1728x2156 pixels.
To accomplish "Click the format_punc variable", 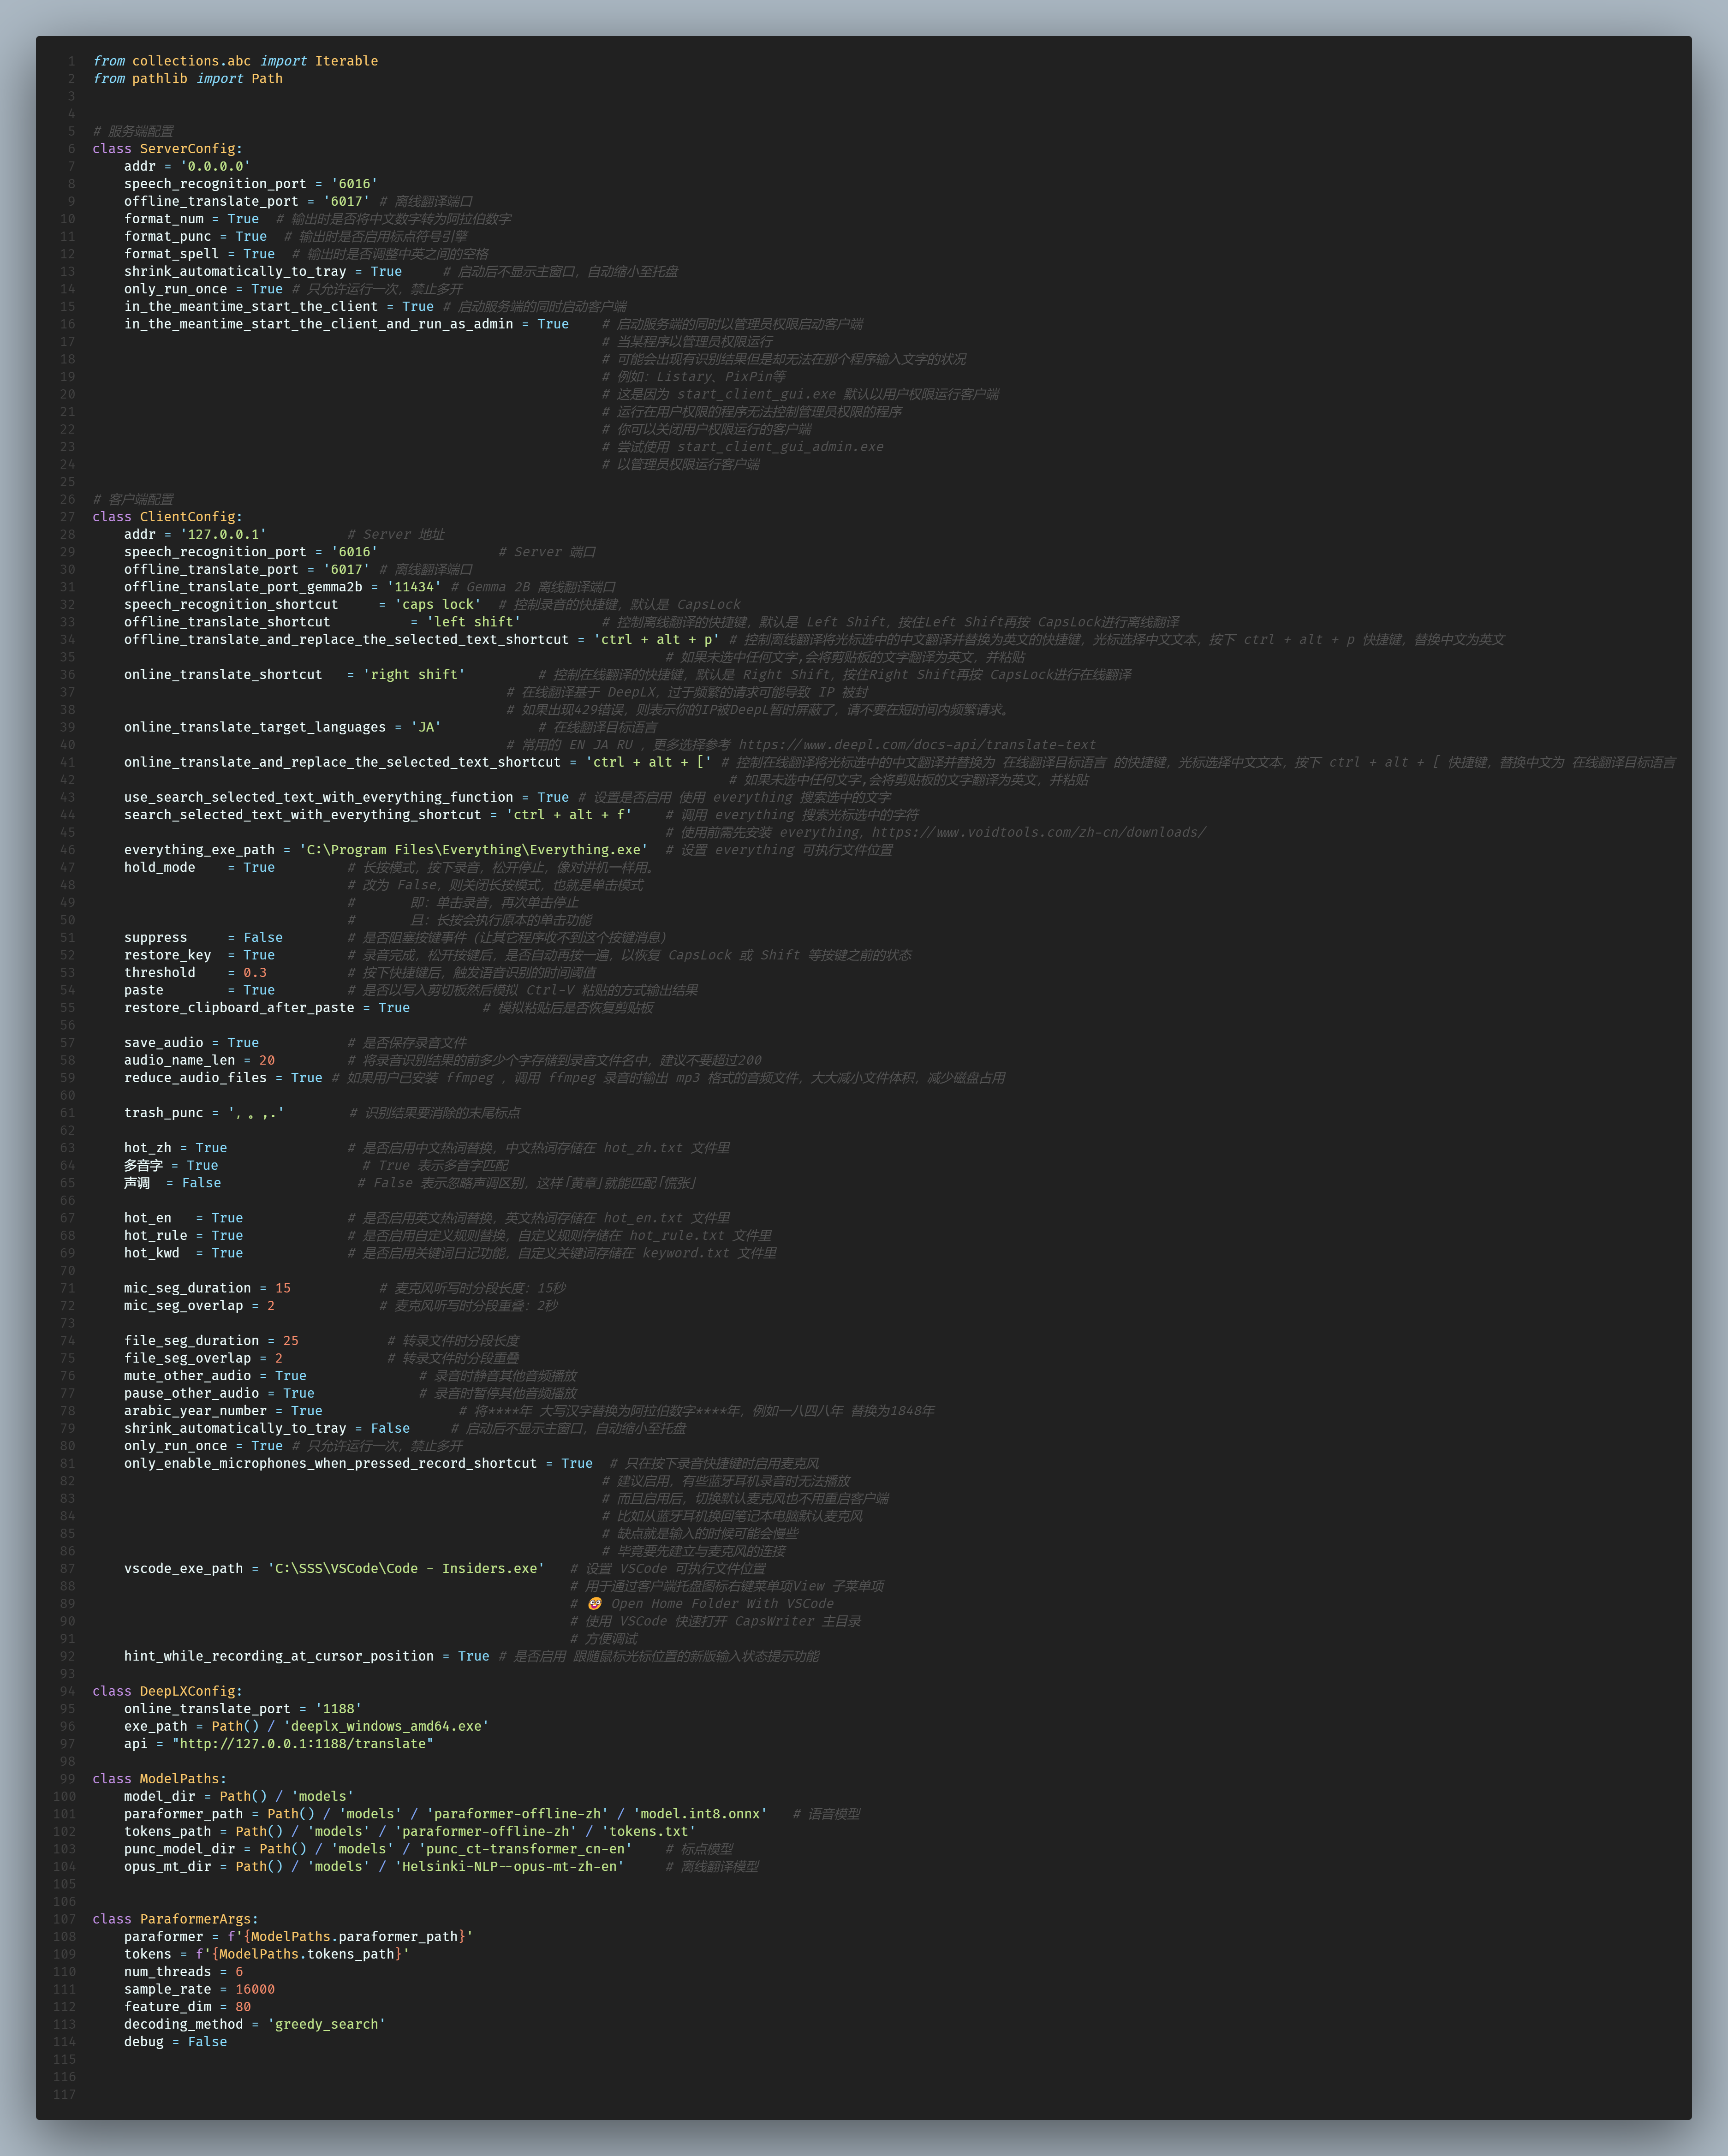I will point(168,237).
